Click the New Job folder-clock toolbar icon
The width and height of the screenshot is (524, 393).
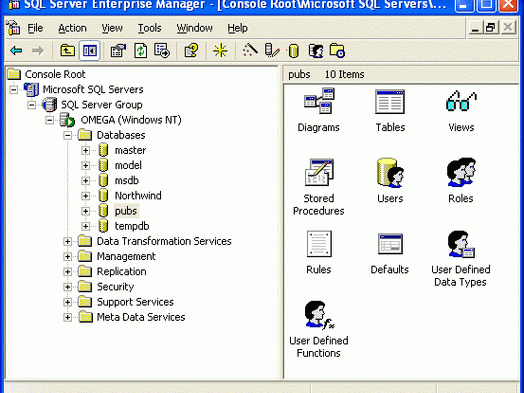click(337, 51)
